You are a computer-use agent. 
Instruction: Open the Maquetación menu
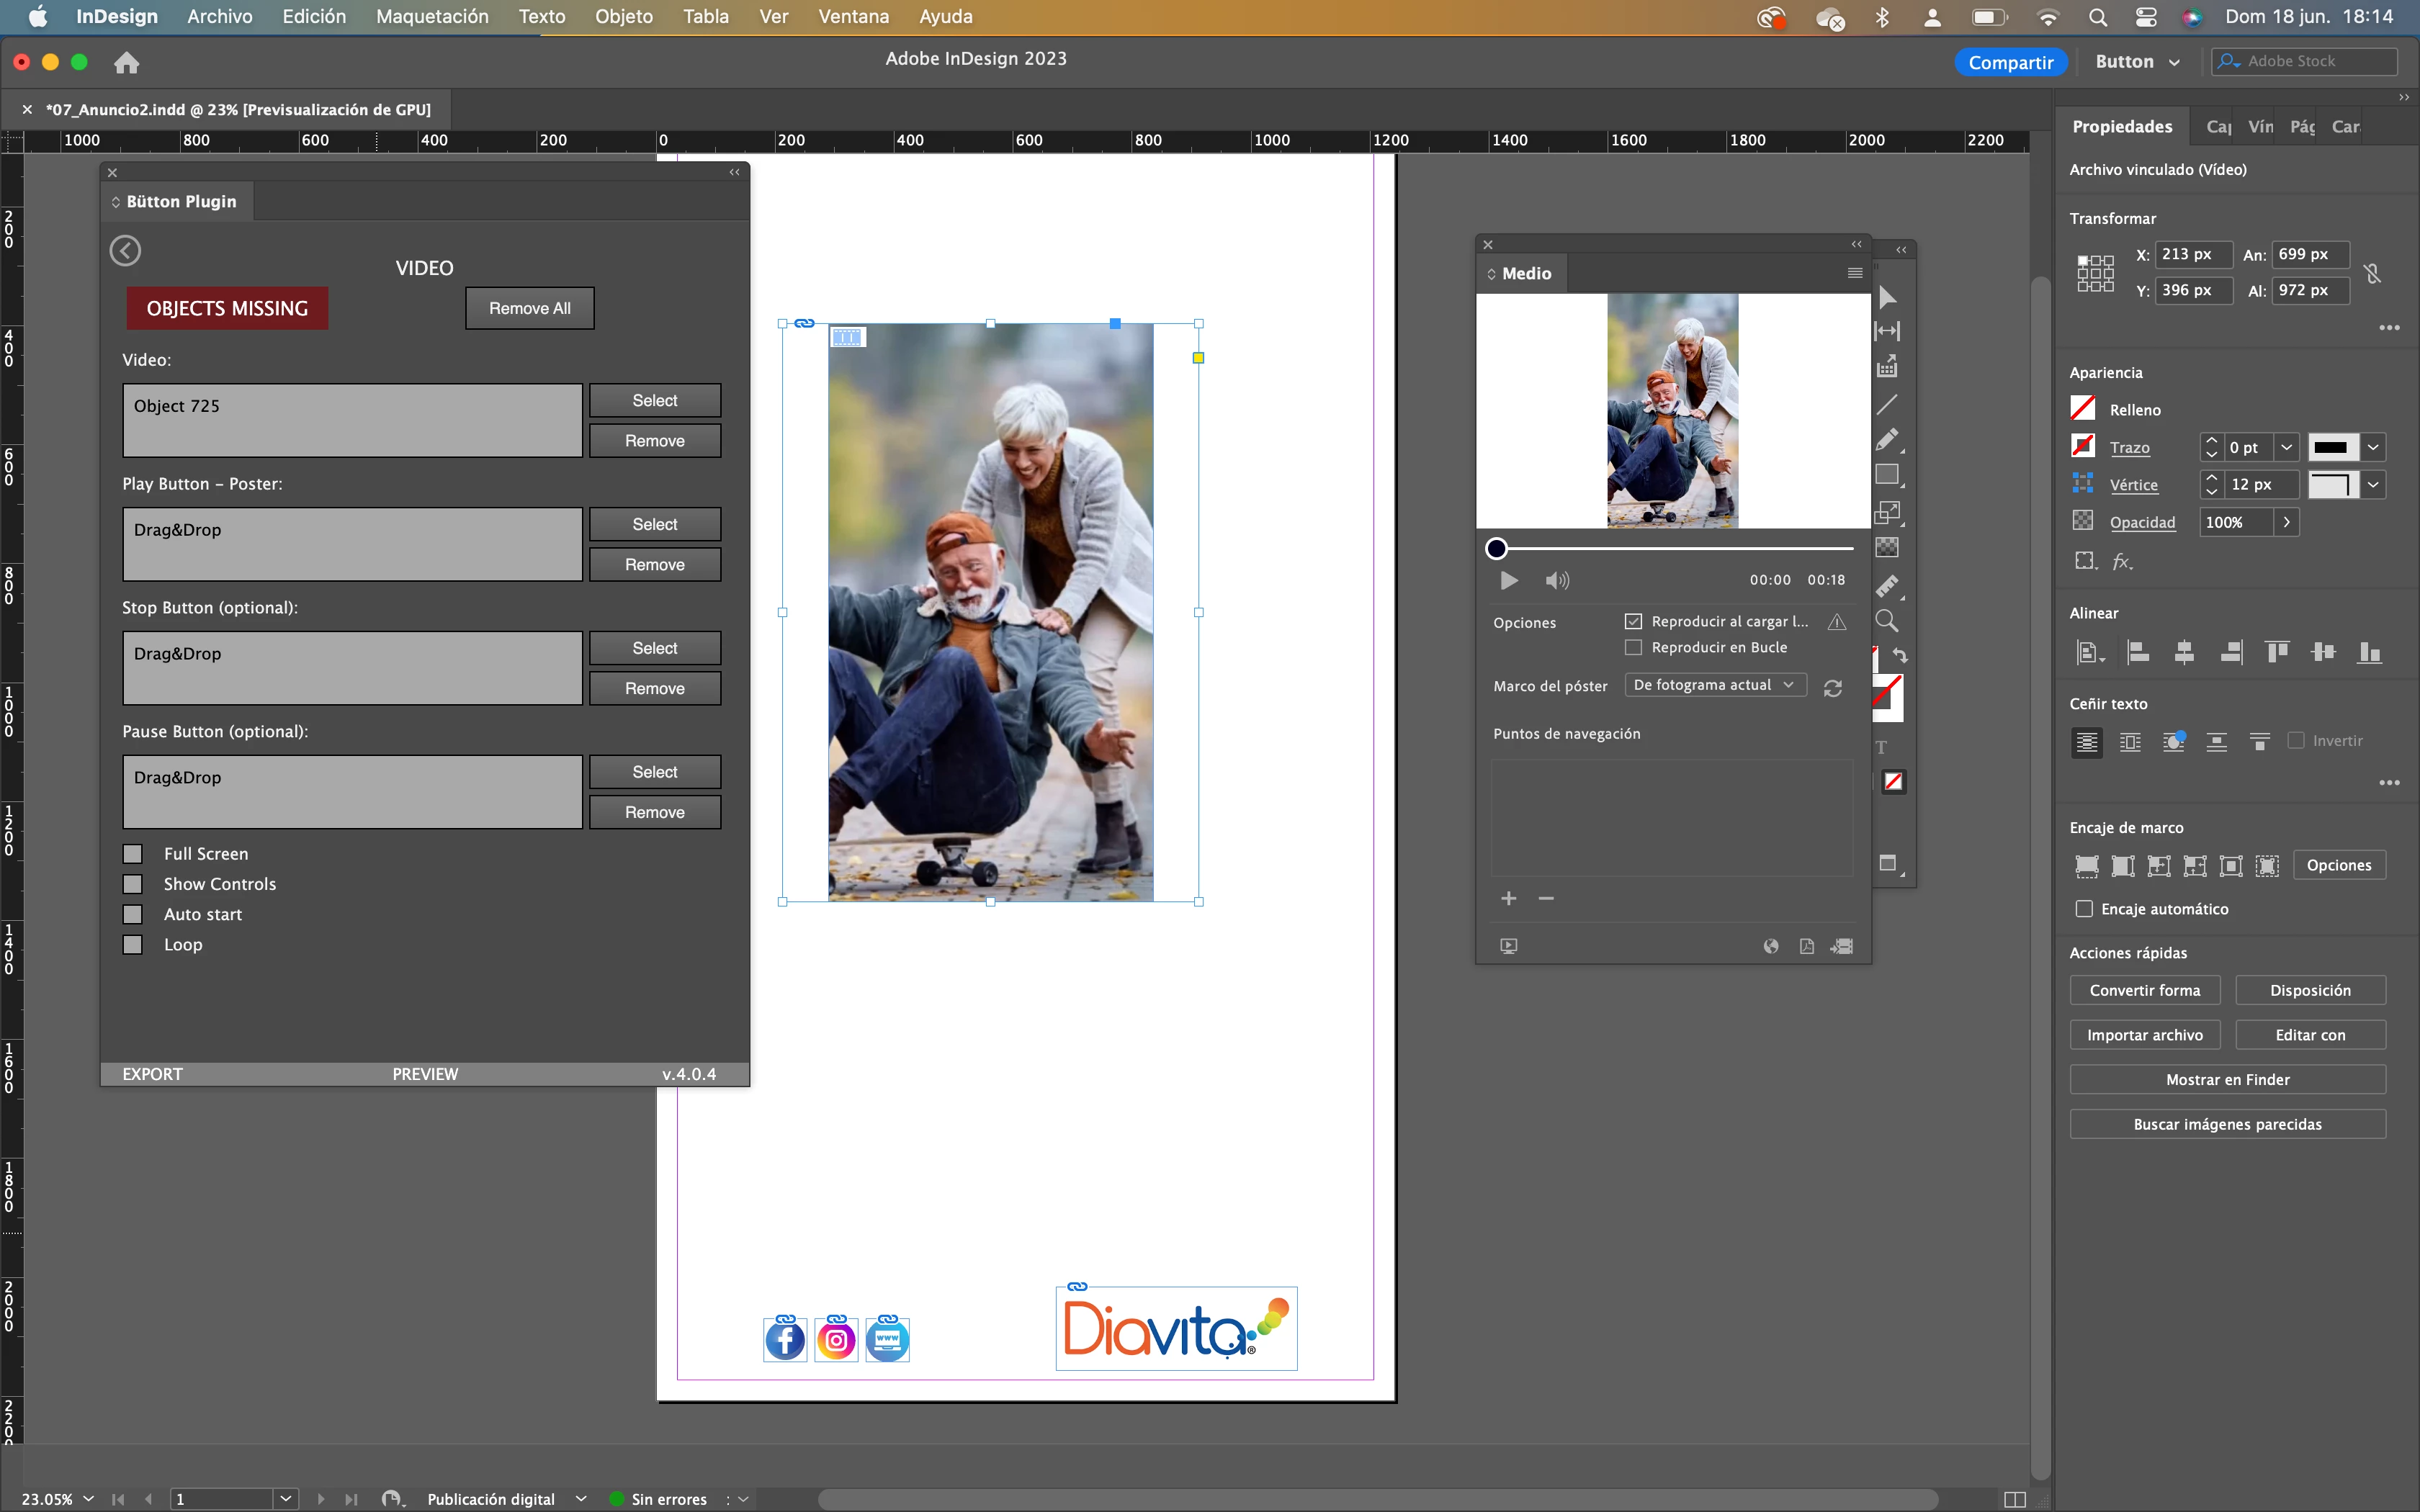pos(432,16)
